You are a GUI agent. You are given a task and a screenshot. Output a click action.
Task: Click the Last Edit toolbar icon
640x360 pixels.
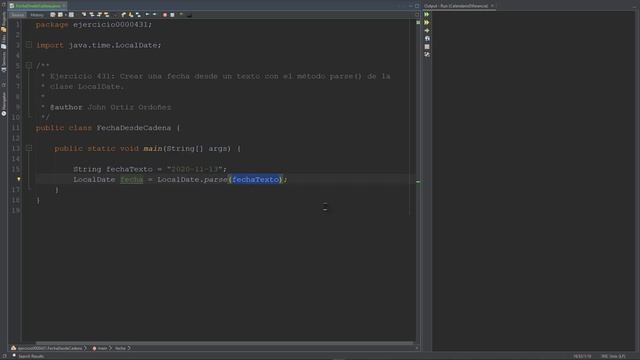[53, 15]
